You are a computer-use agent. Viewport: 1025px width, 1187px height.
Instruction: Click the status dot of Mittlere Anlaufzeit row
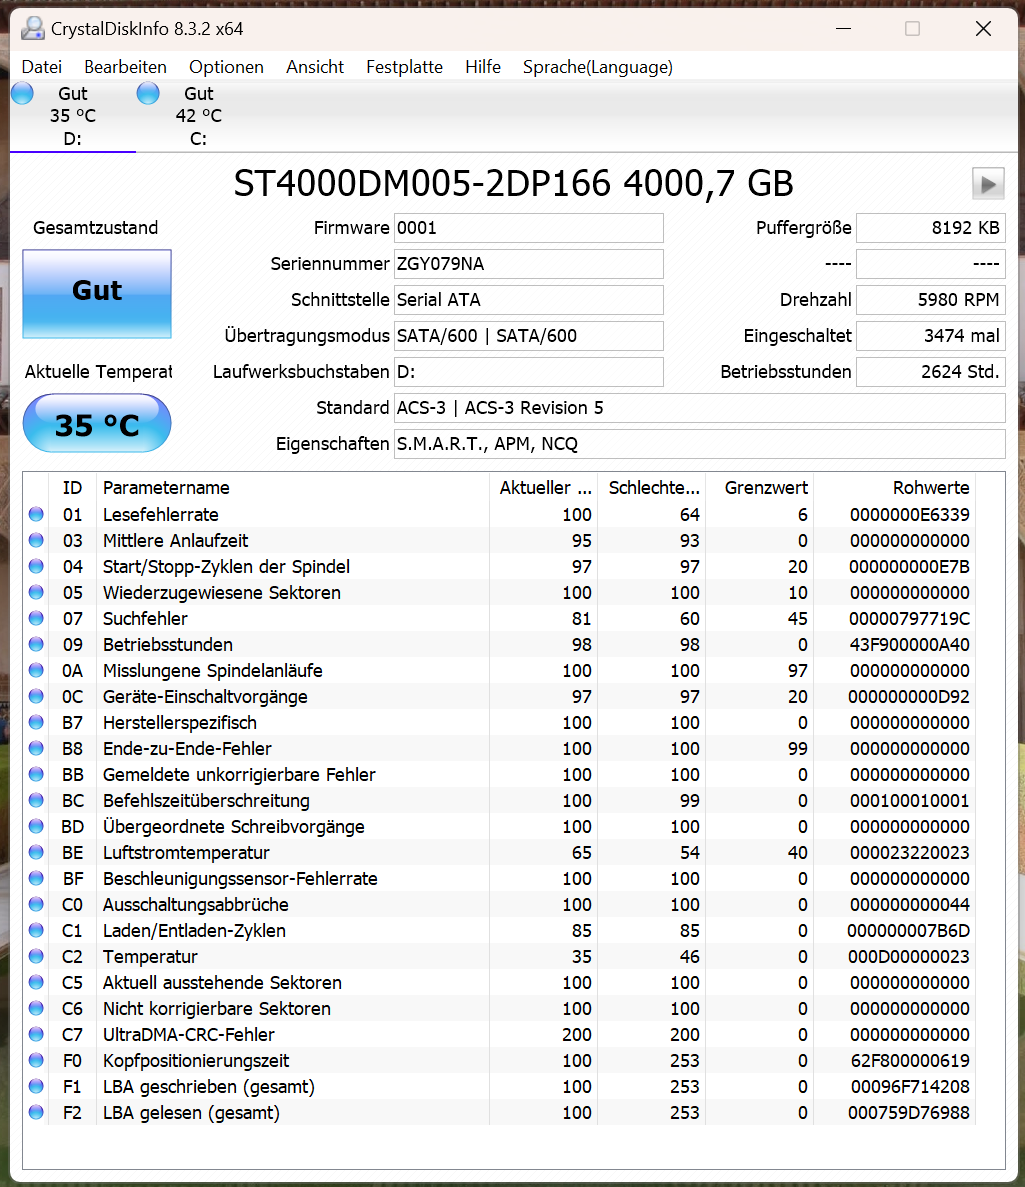36,541
